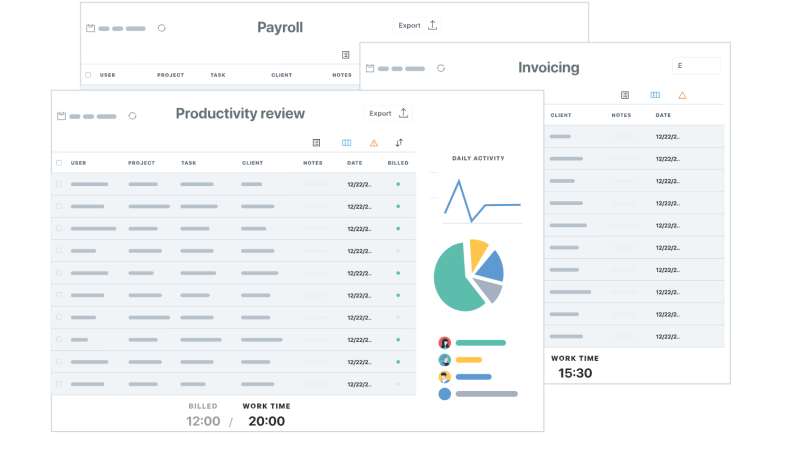Click the upload arrow icon beside Productivity Export
Screen dimensions: 800x459
[404, 113]
